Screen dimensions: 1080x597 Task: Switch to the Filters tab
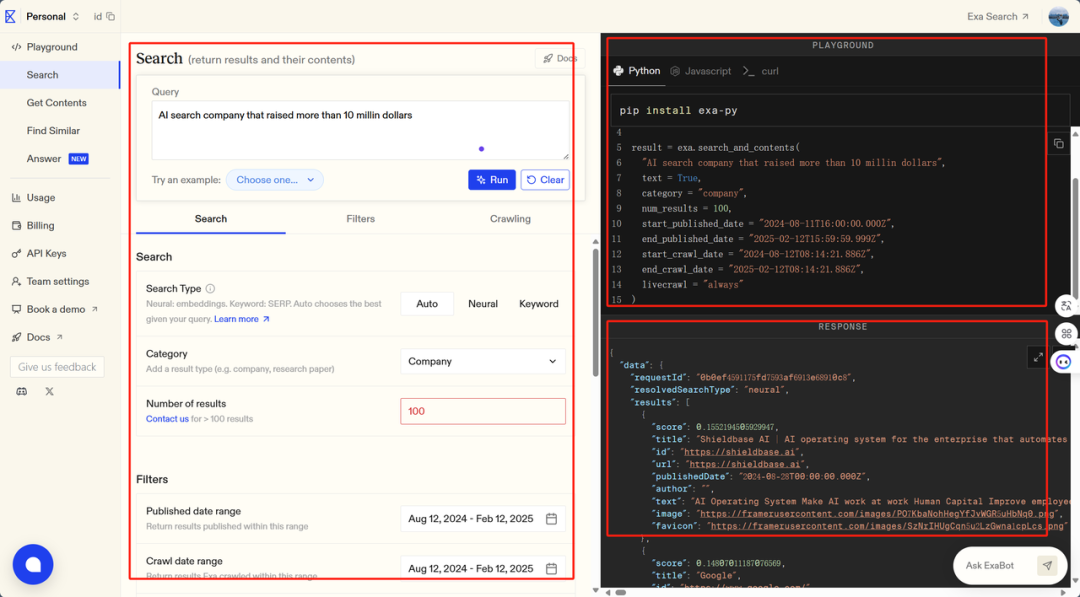[360, 219]
